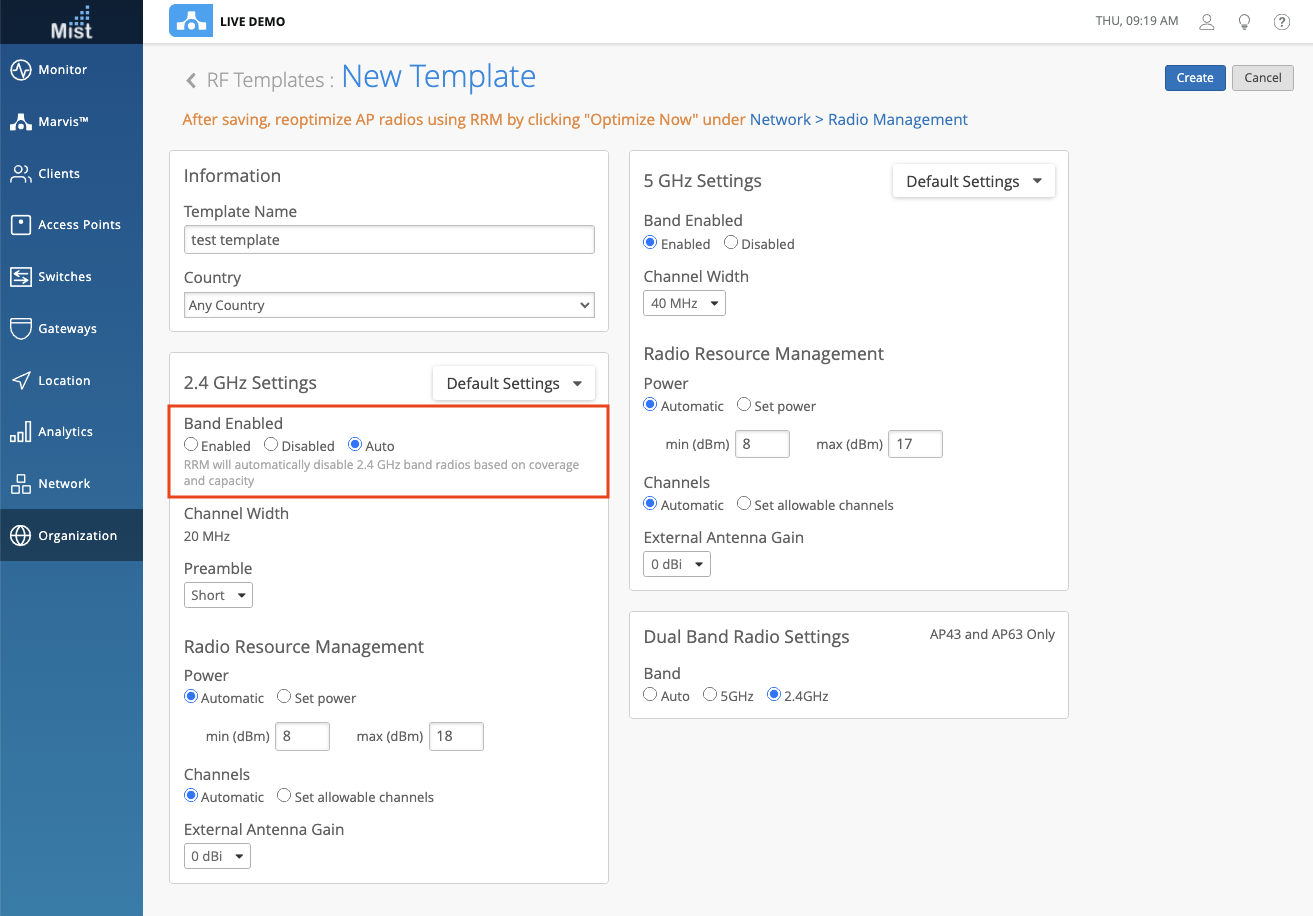Select 5GHz for Dual Band Radio
This screenshot has width=1313, height=916.
pyautogui.click(x=710, y=695)
